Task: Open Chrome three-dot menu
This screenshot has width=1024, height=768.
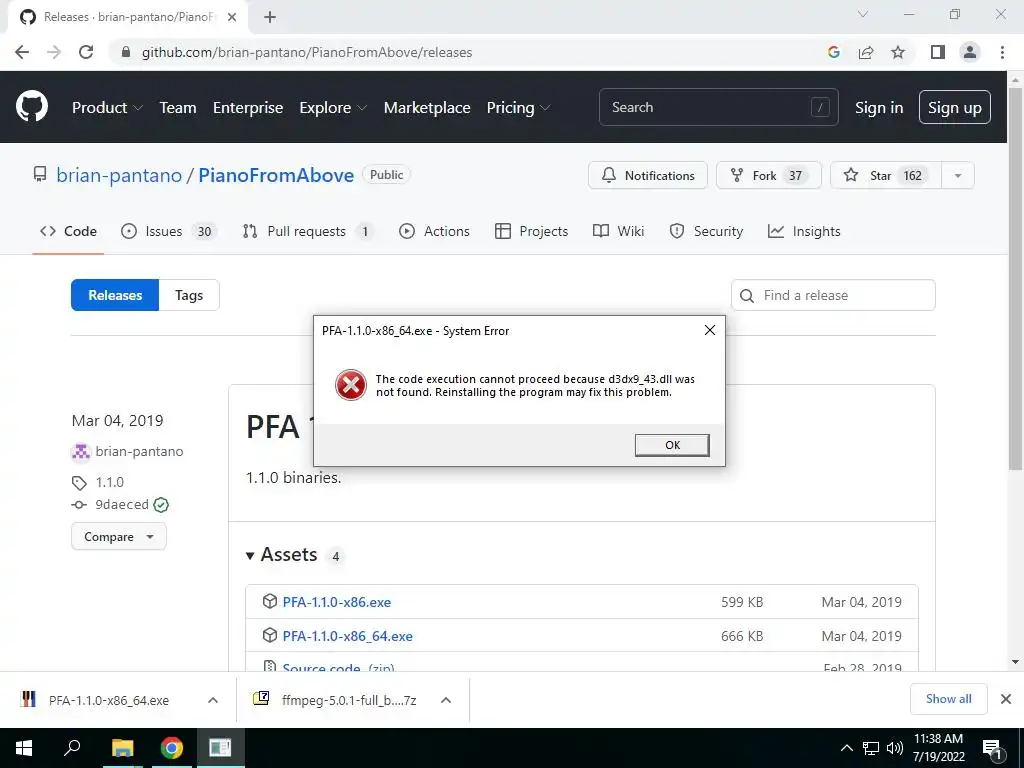Action: tap(1002, 52)
